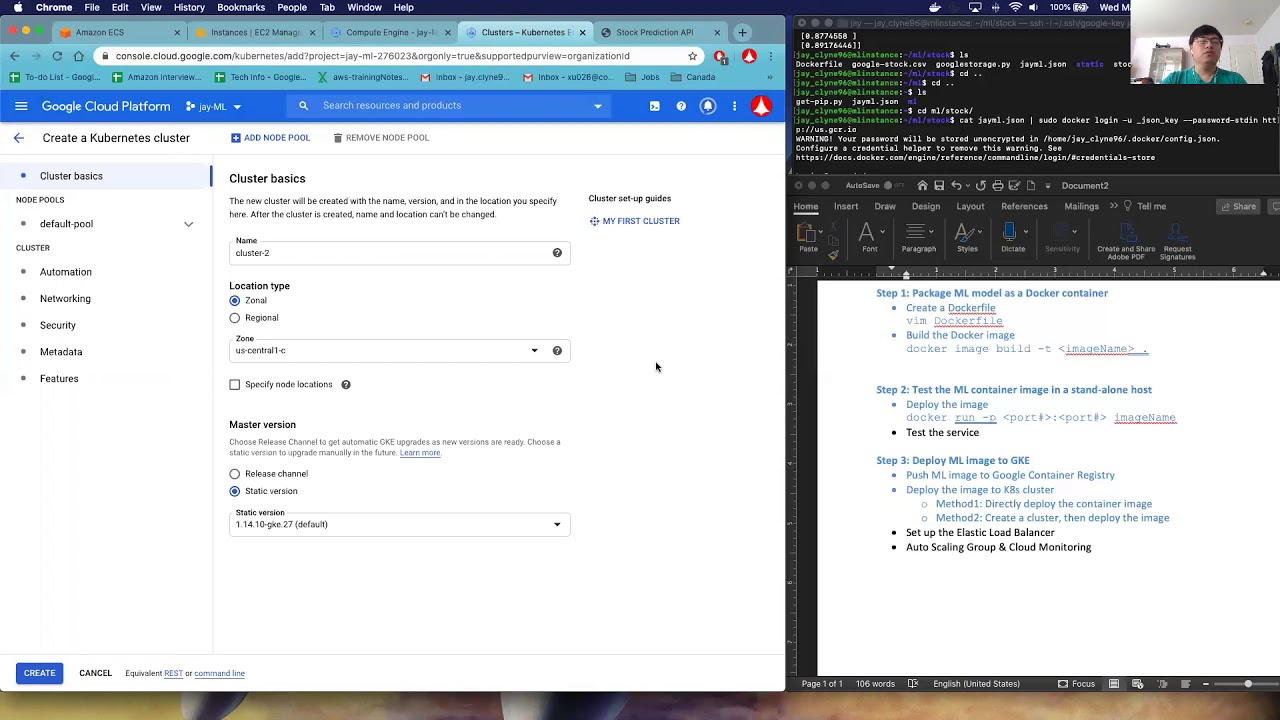Switch to the Amazon ECS tab
1280x720 pixels.
pos(117,32)
